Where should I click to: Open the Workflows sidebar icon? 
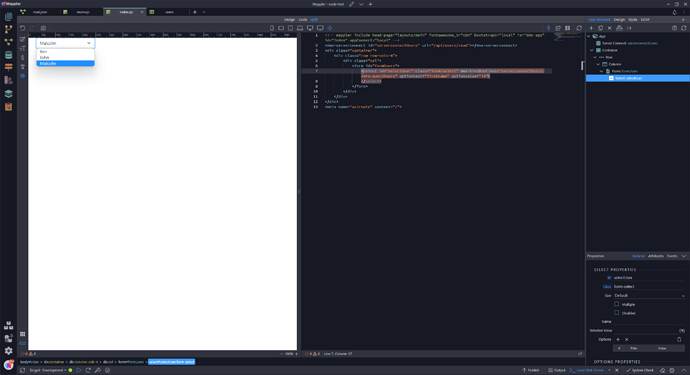click(8, 42)
